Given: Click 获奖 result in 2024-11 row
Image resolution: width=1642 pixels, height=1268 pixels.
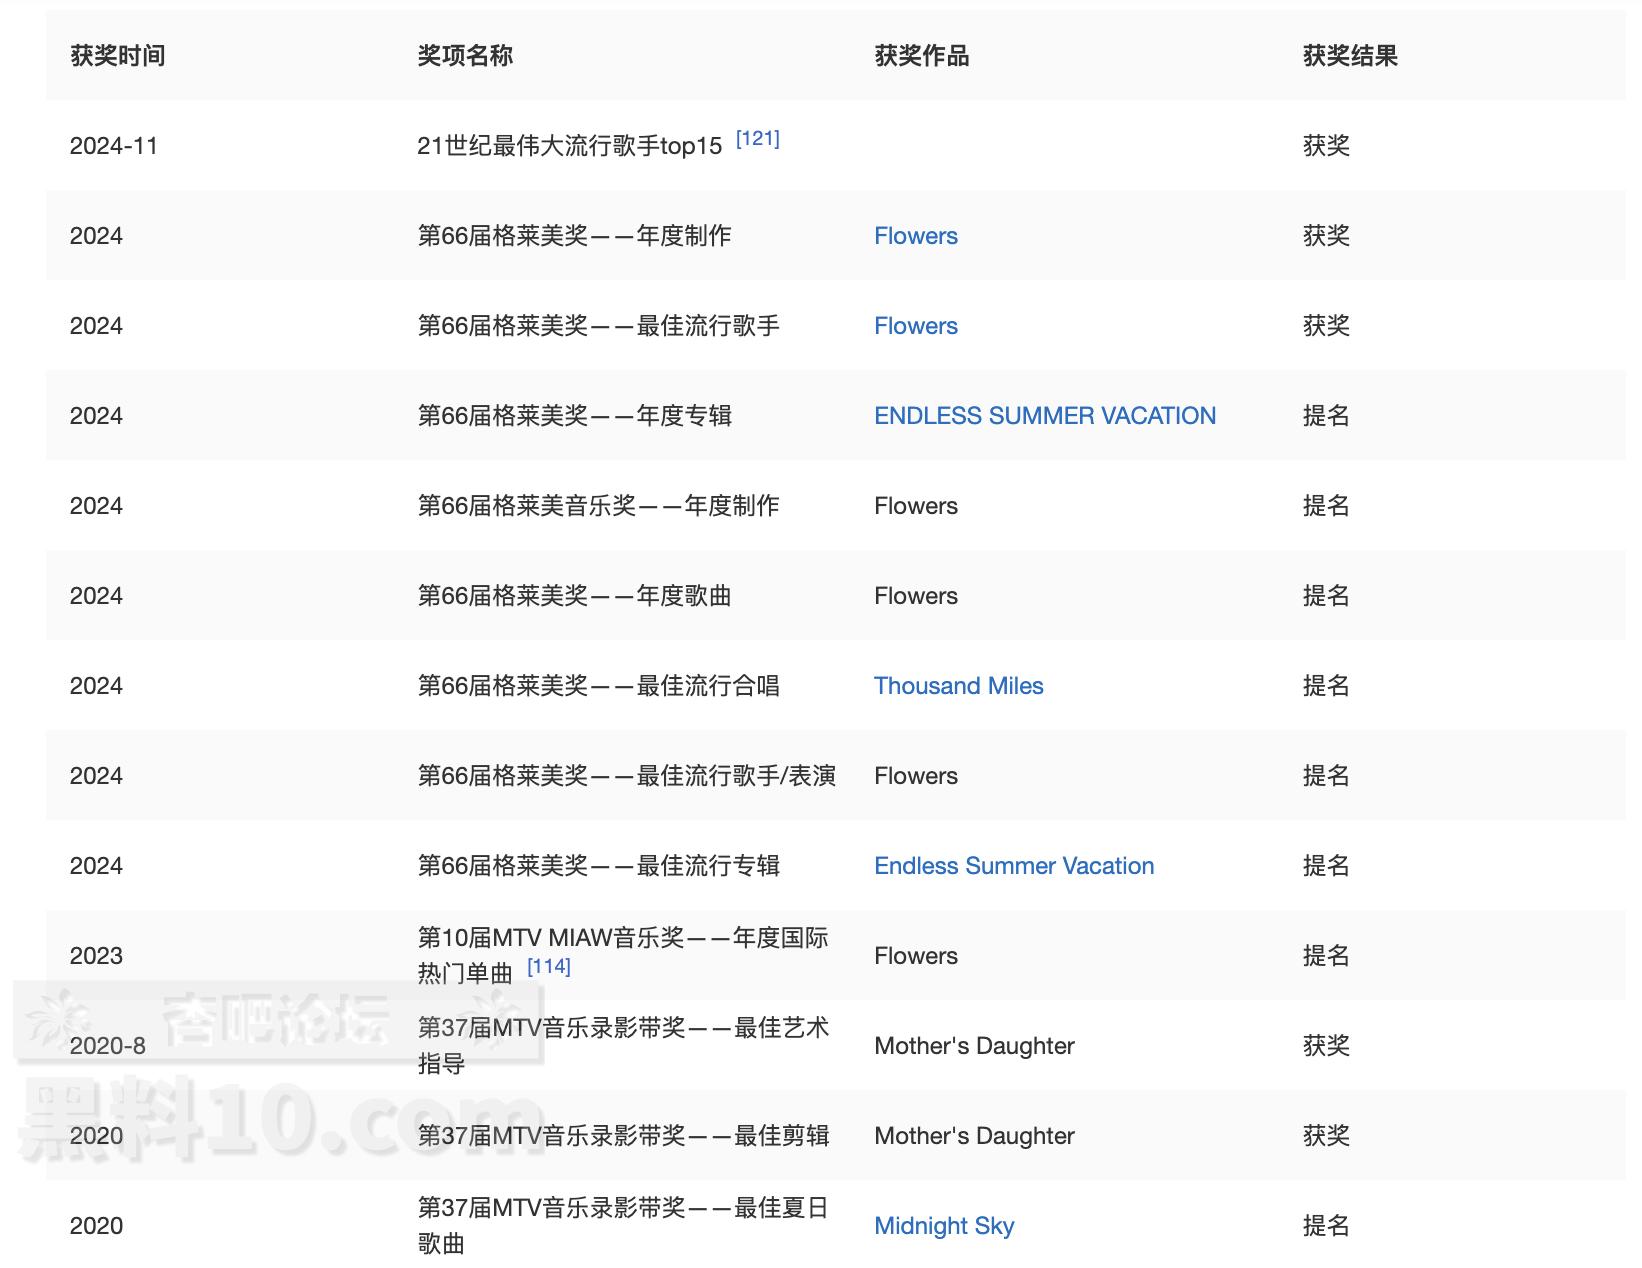Looking at the screenshot, I should pyautogui.click(x=1326, y=146).
